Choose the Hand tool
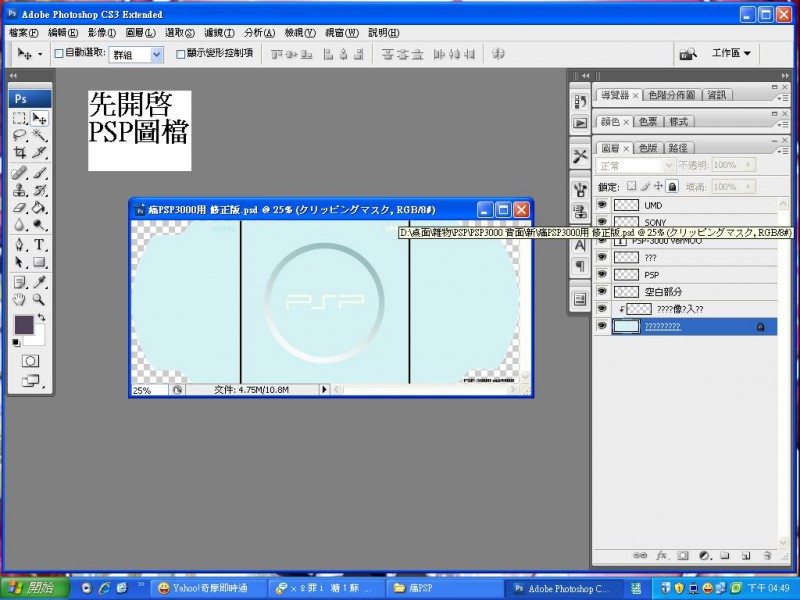Viewport: 800px width, 600px height. 19,299
